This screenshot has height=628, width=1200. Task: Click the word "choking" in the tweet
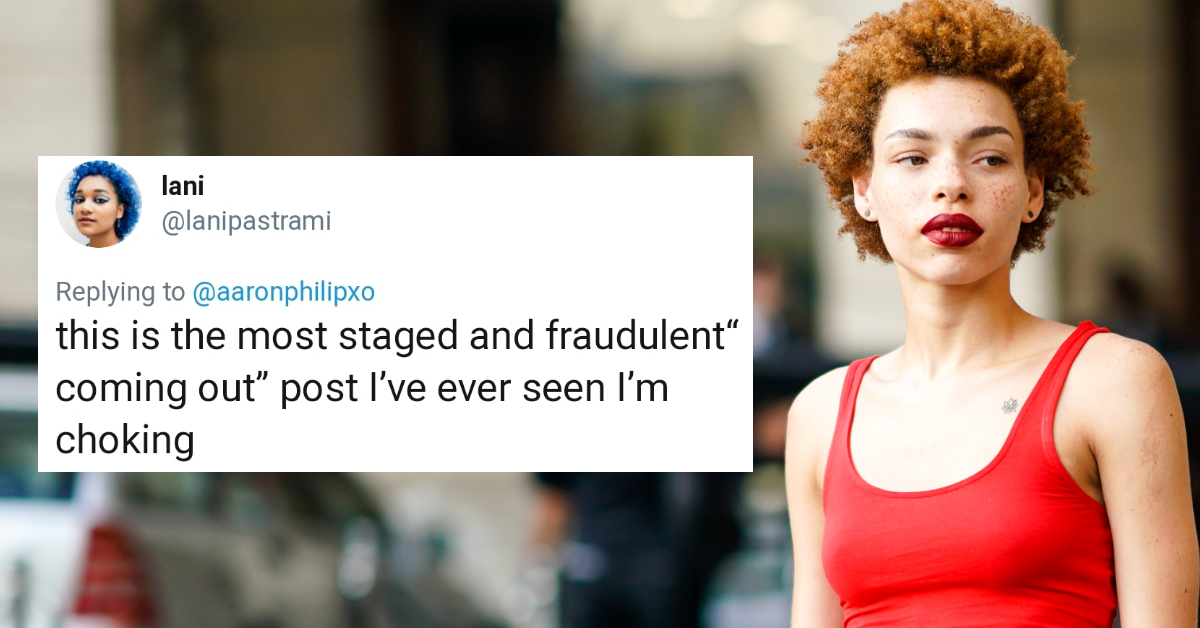click(x=125, y=441)
